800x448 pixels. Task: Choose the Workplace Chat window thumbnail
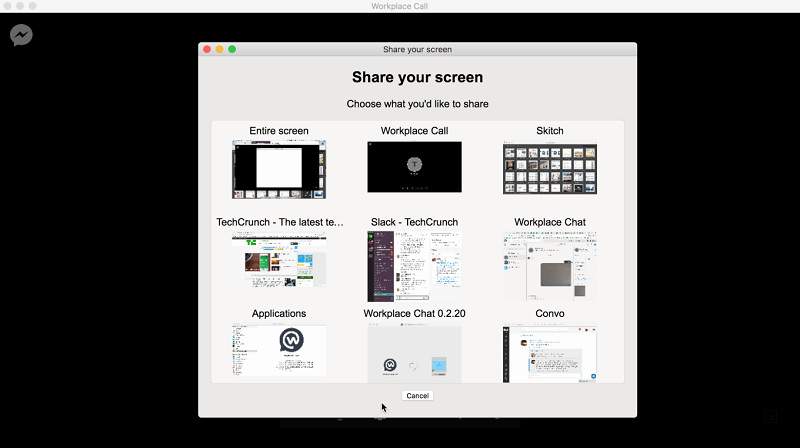pos(549,266)
